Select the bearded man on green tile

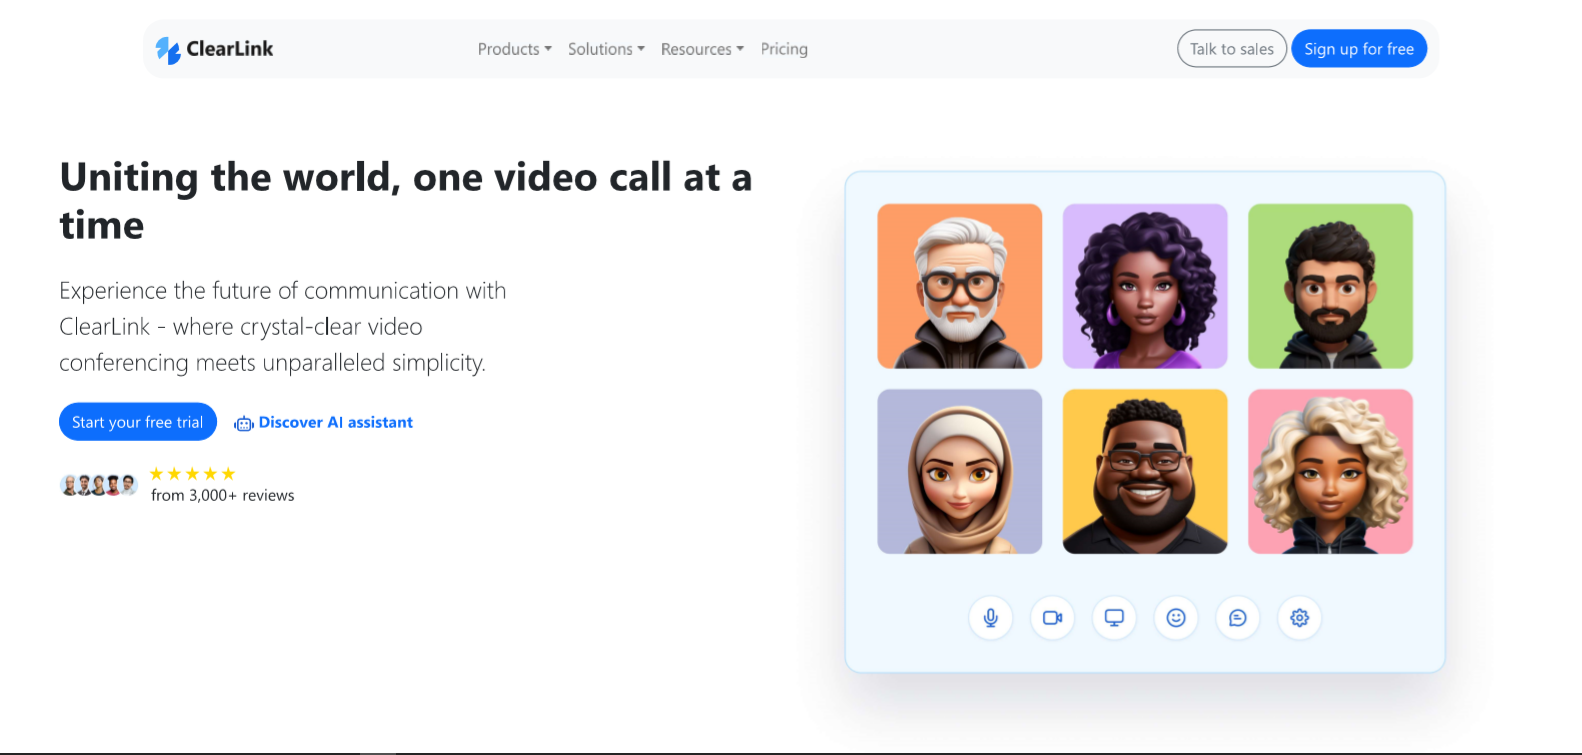coord(1331,286)
